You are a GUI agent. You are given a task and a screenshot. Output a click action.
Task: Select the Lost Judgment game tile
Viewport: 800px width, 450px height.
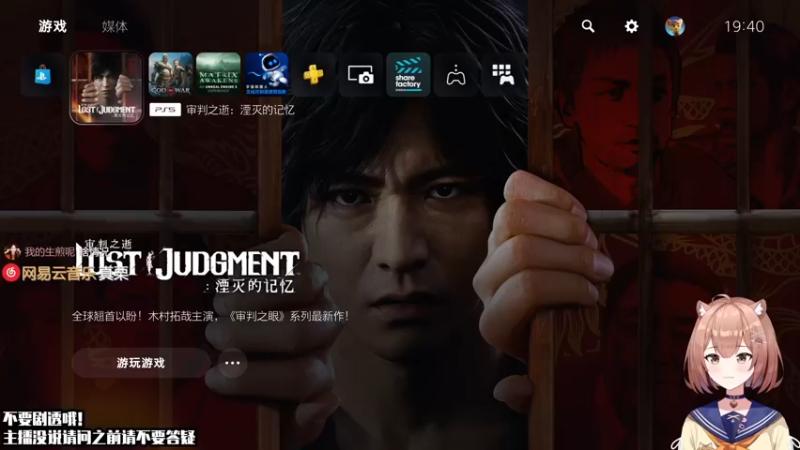(x=107, y=88)
